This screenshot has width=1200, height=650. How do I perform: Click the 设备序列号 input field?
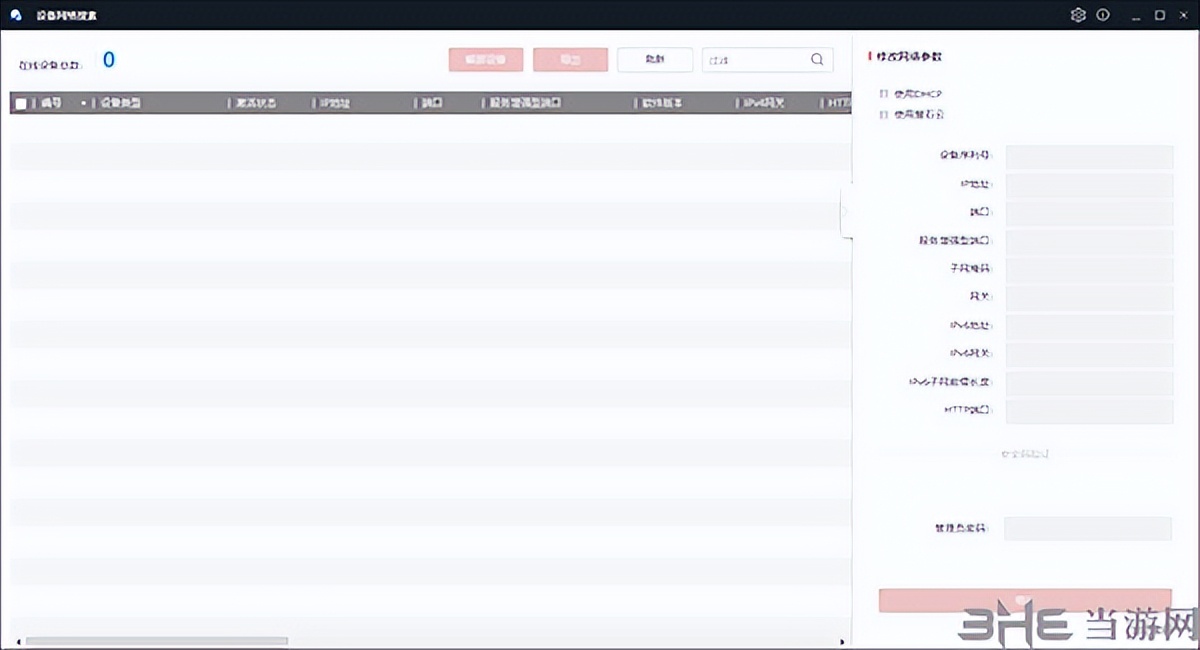(x=1089, y=157)
